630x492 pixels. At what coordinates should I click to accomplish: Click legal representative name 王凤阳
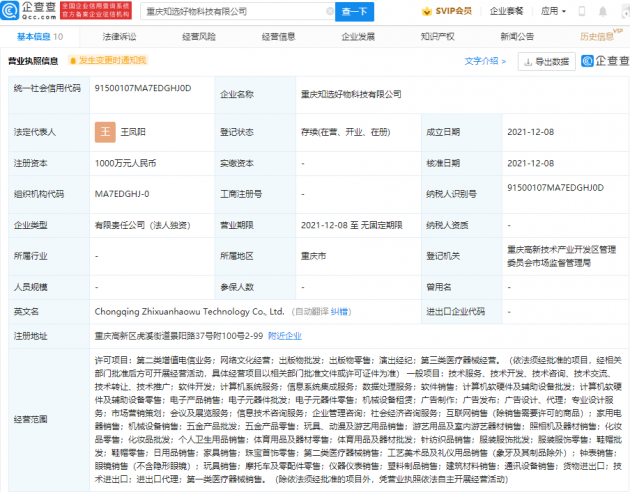pos(133,132)
